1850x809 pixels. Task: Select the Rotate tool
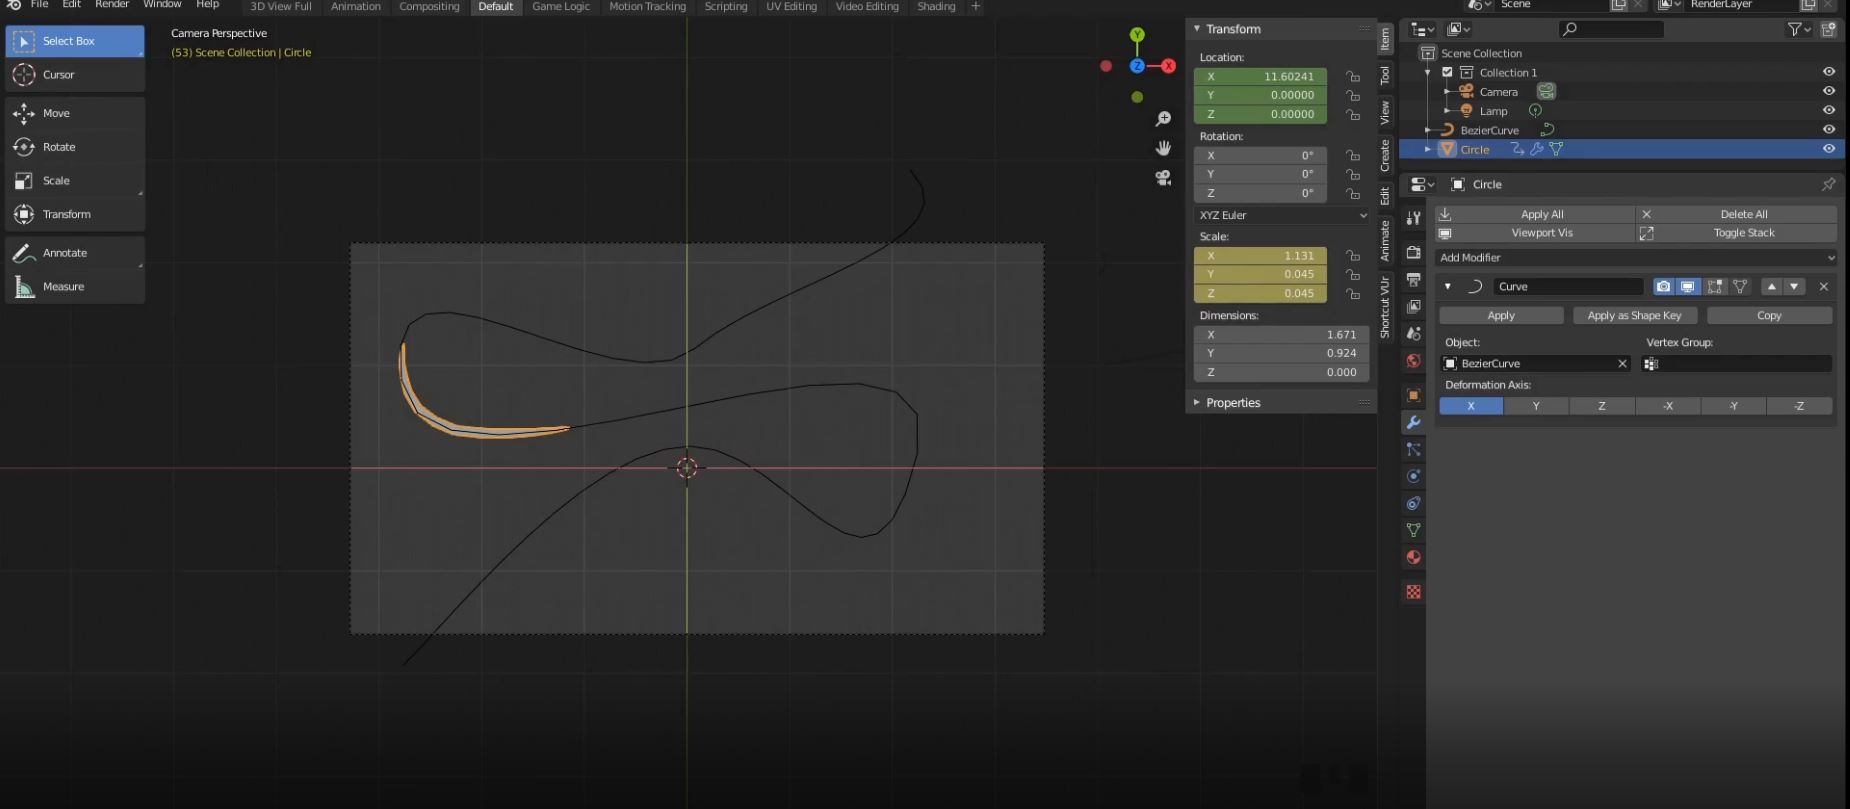59,147
